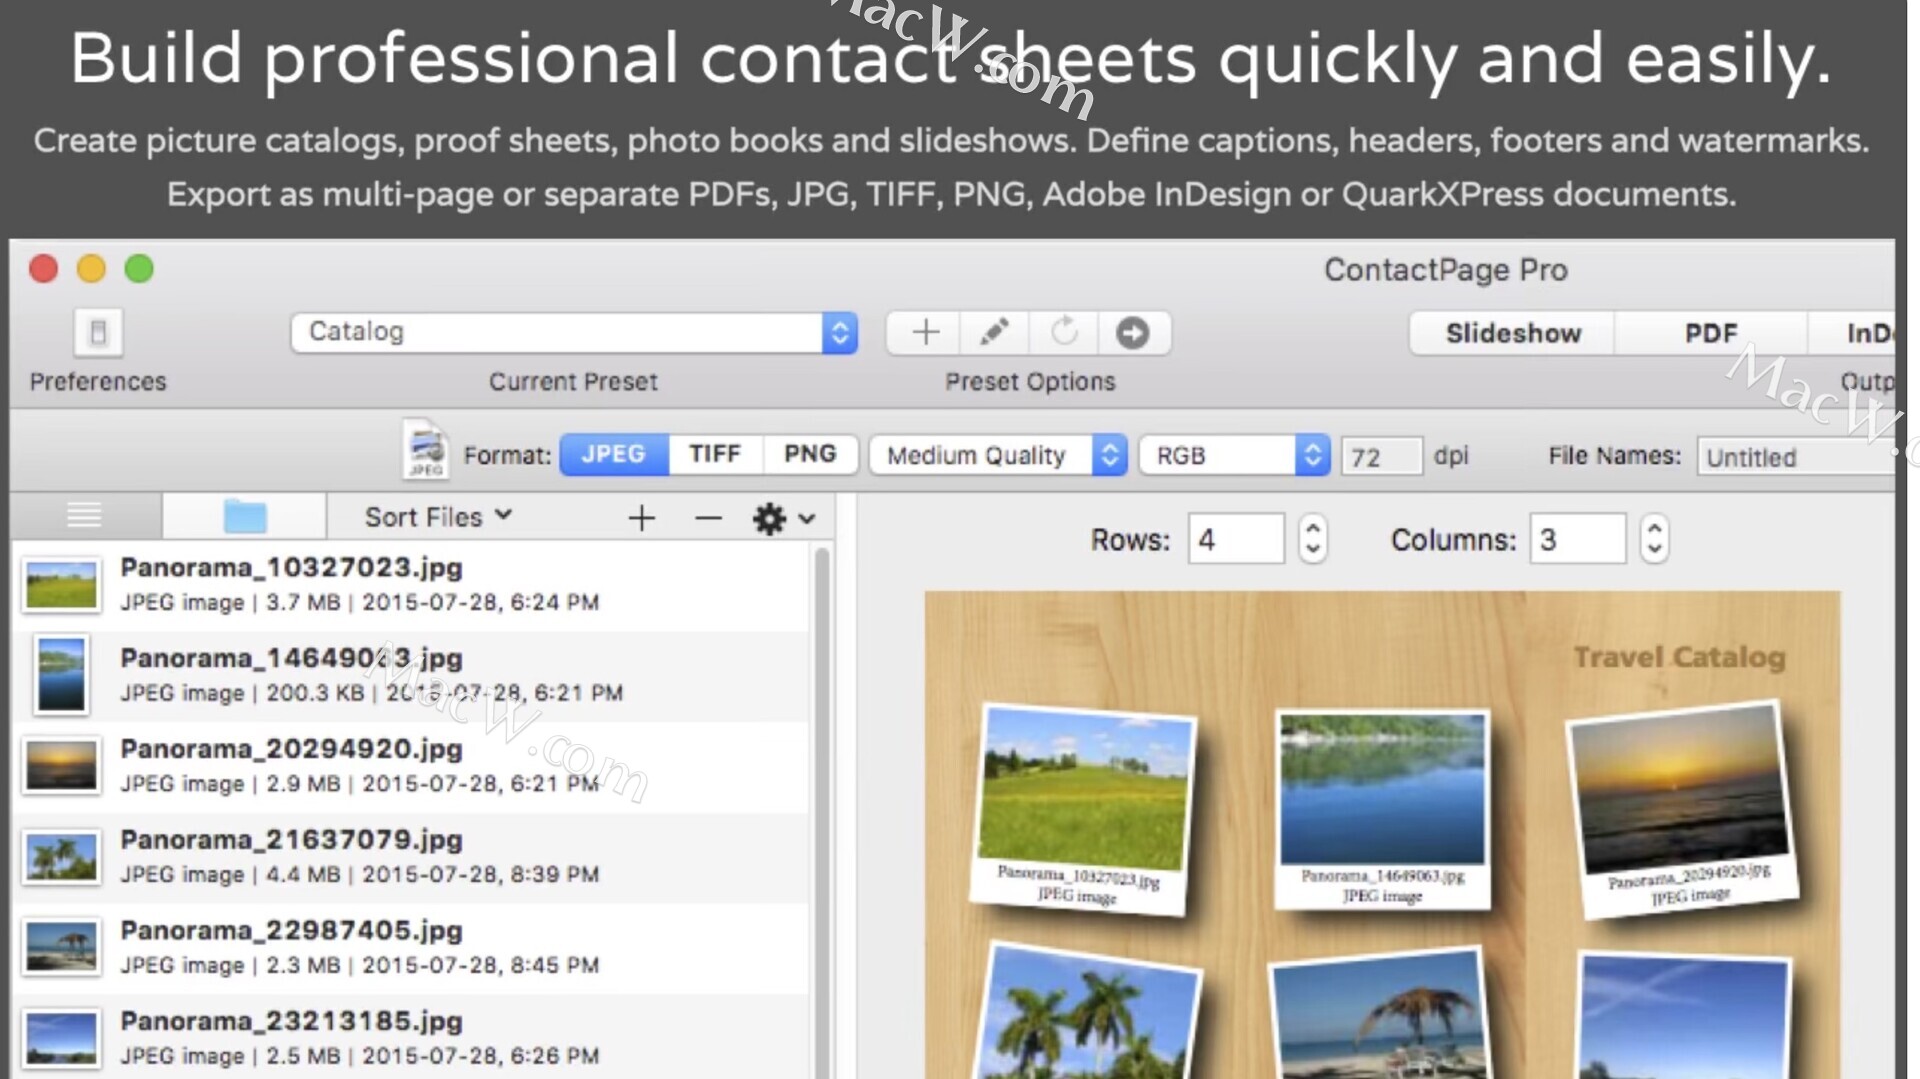Click thumbnail of Panorama_23213185.jpg in list

(x=61, y=1038)
